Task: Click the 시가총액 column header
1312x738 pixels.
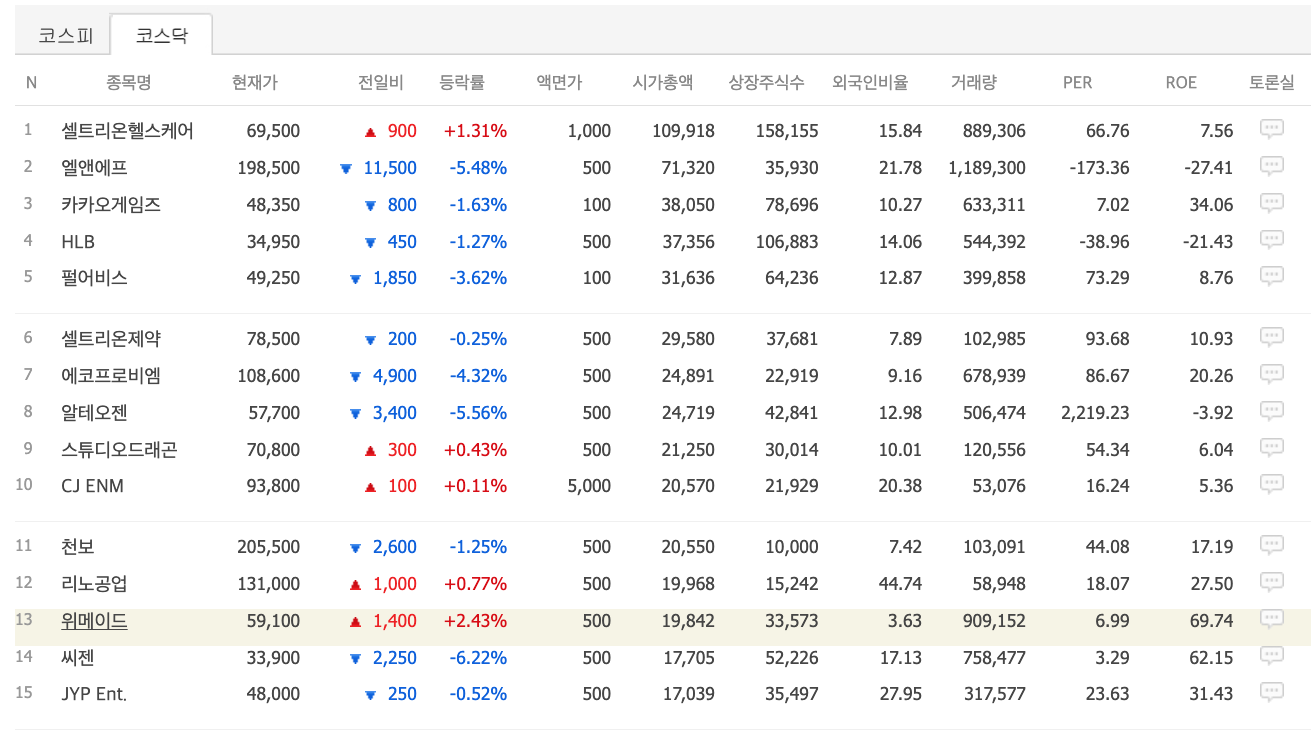Action: (663, 82)
